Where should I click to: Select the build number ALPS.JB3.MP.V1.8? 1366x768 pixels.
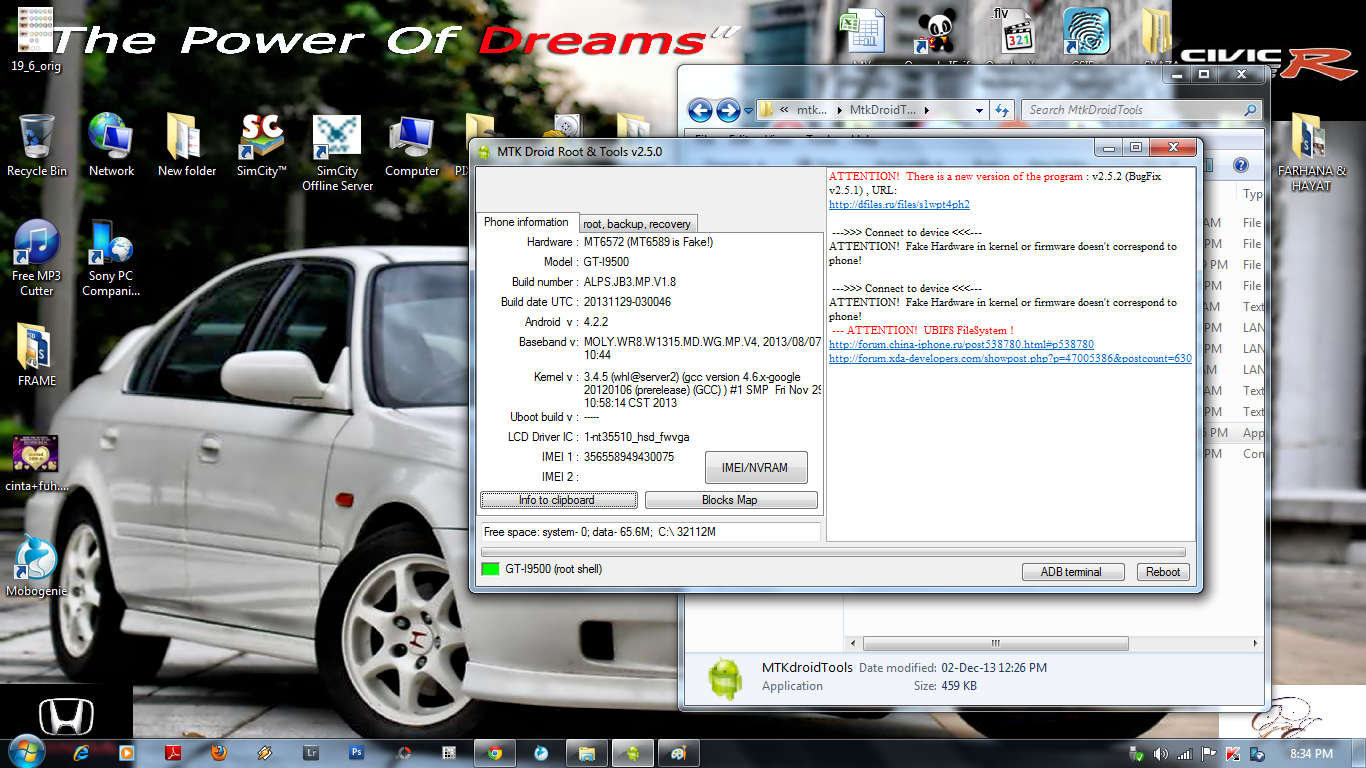[x=630, y=282]
